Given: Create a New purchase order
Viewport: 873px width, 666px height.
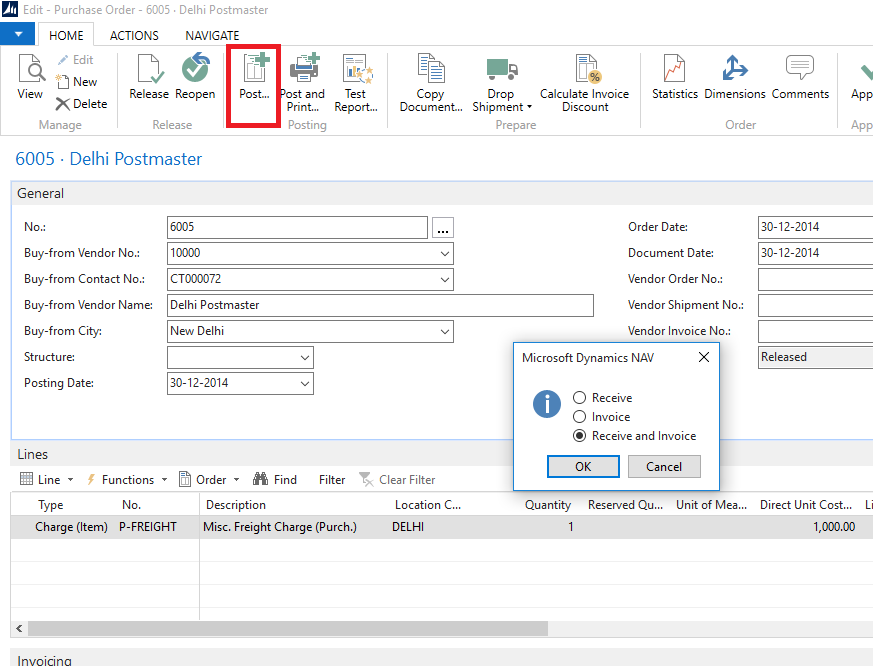Looking at the screenshot, I should [x=77, y=82].
